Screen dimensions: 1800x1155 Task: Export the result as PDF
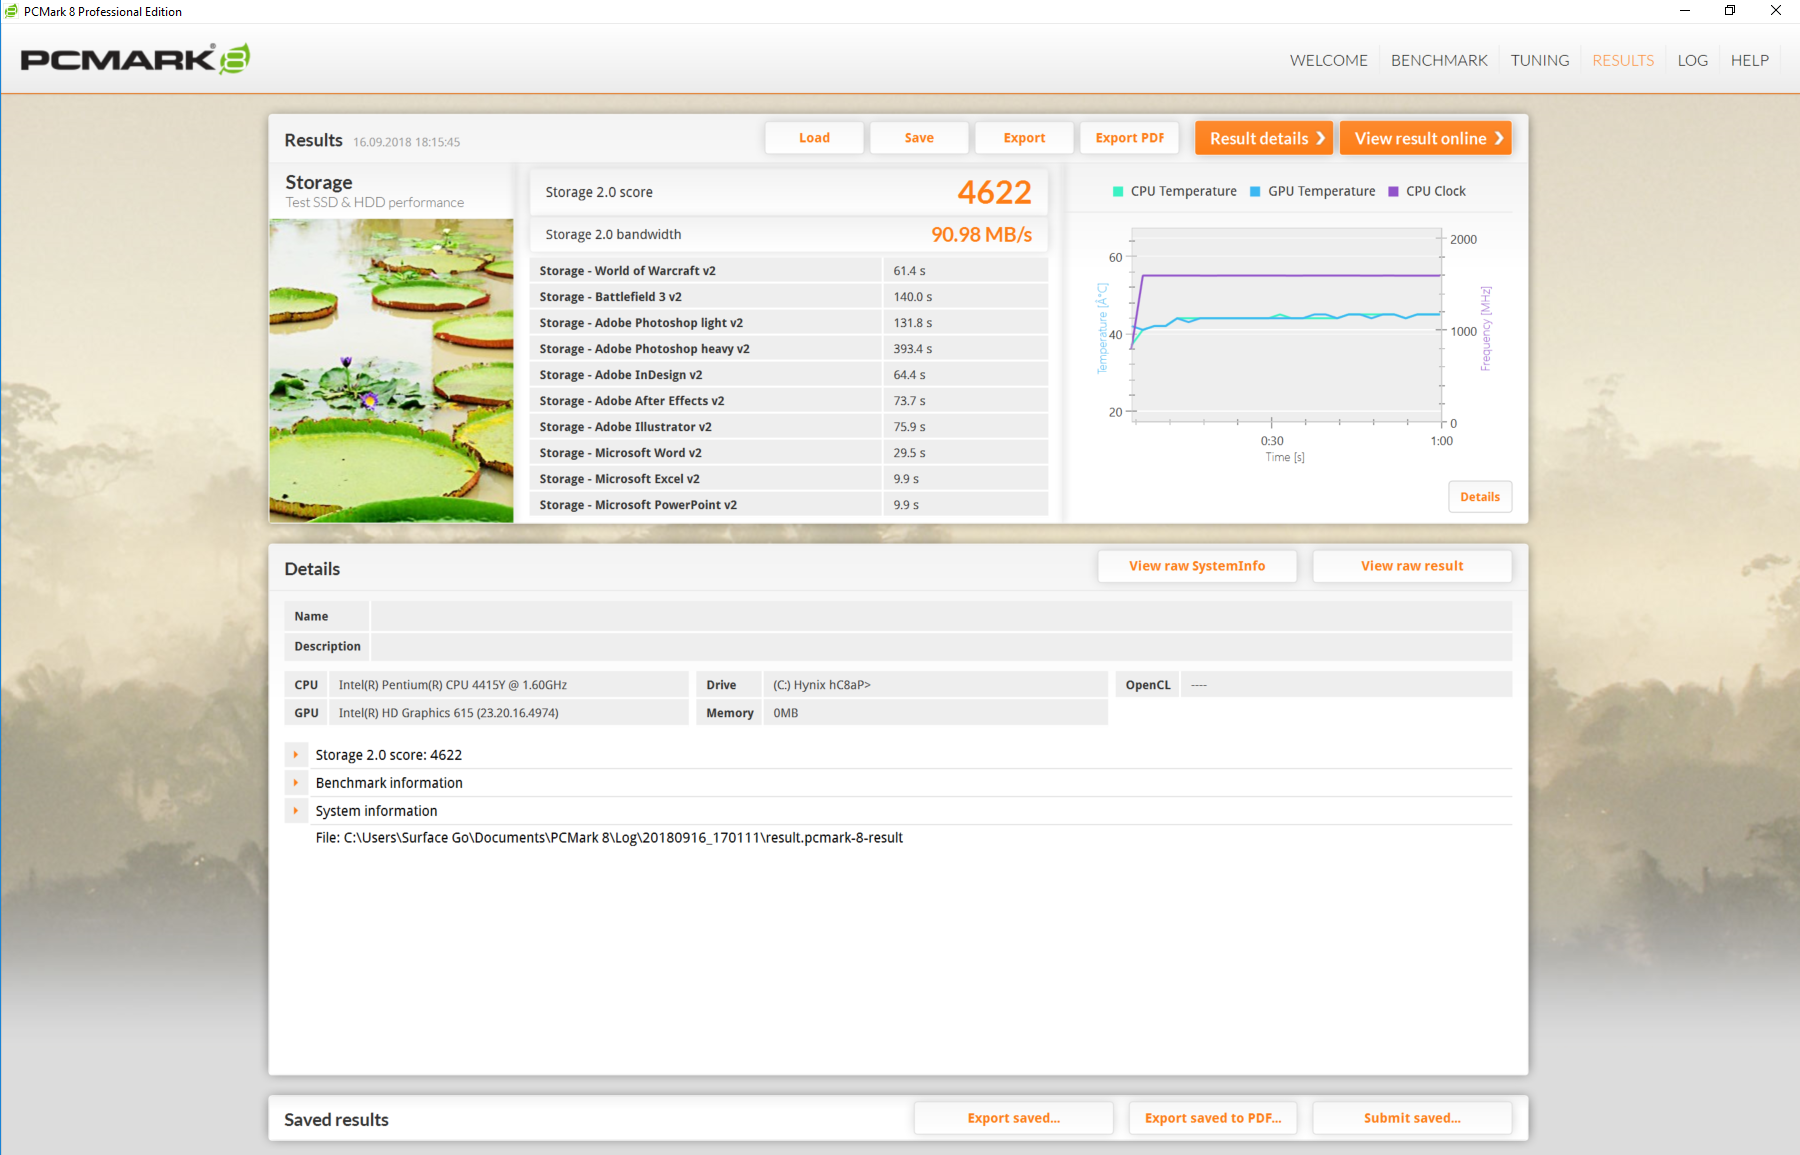[x=1129, y=138]
